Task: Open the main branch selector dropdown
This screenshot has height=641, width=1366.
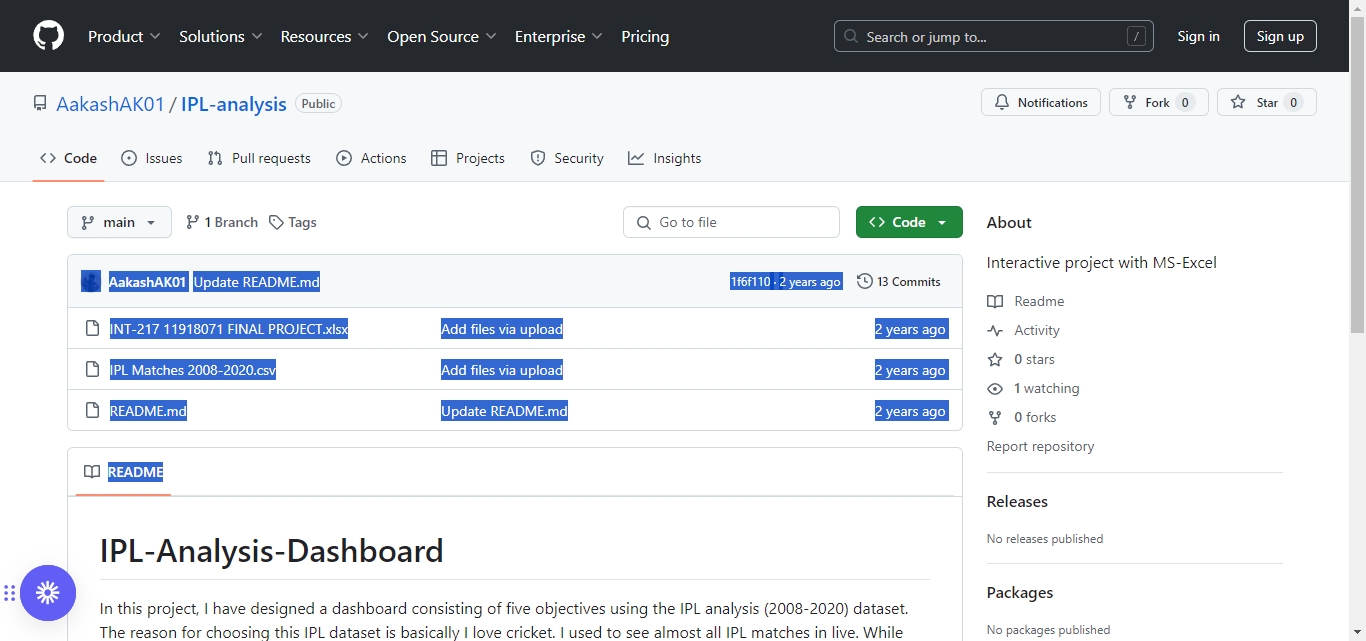Action: point(119,222)
